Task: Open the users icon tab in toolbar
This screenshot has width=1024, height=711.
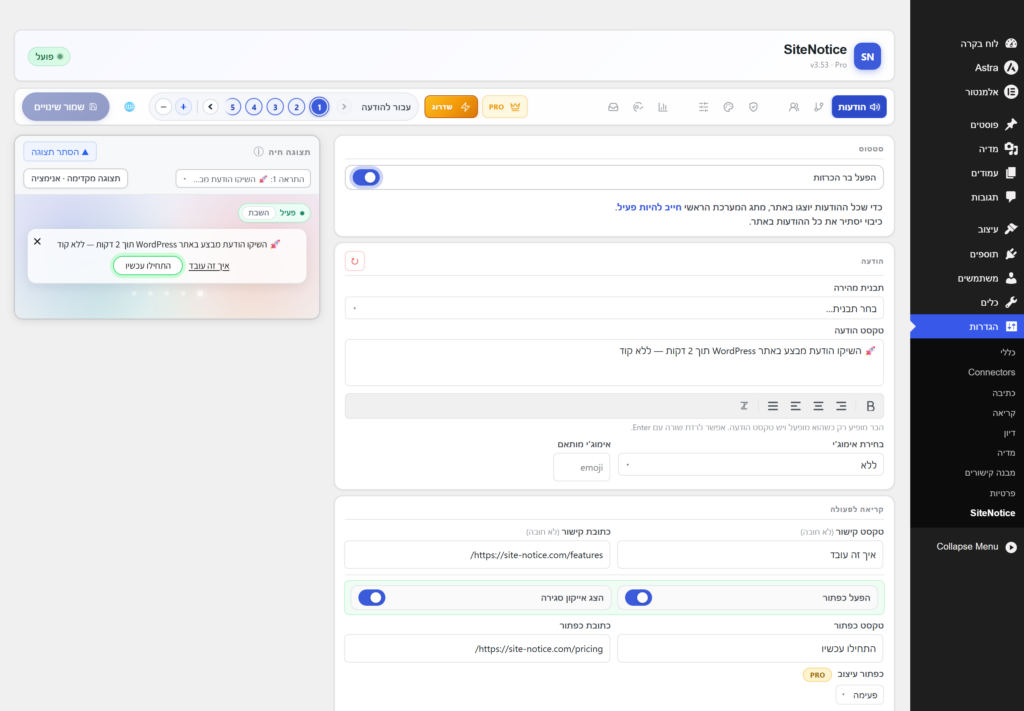Action: coord(793,107)
